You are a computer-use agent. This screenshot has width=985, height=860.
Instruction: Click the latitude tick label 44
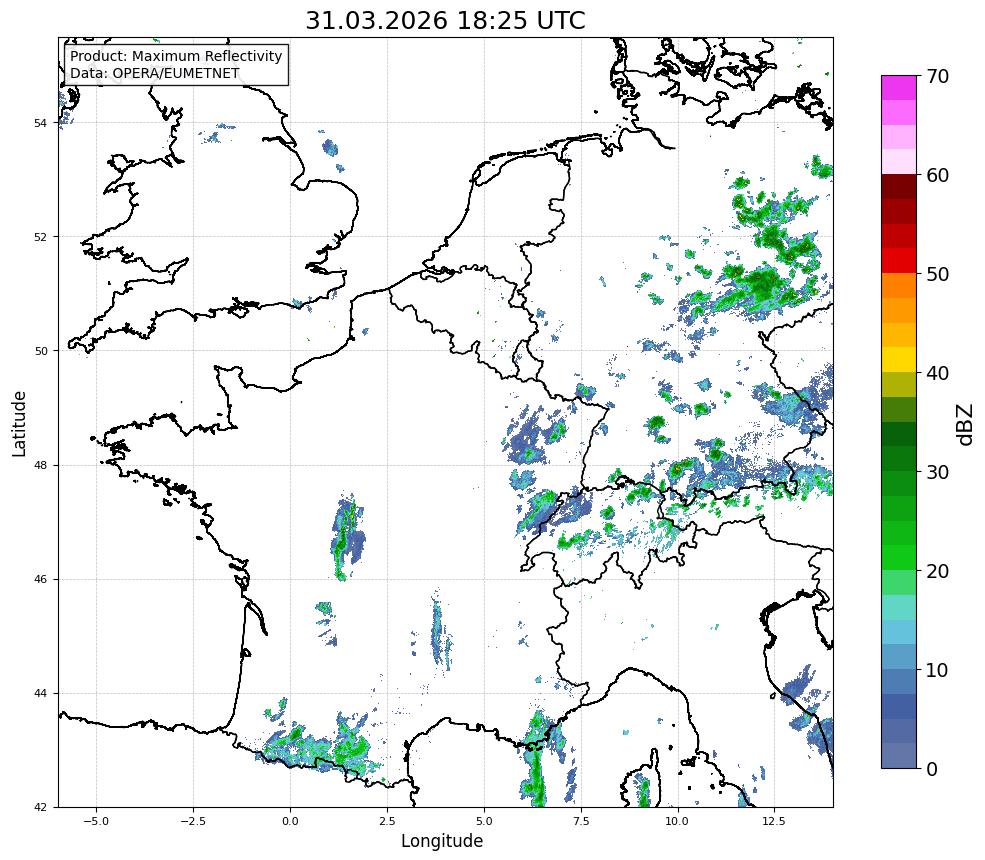click(x=40, y=694)
